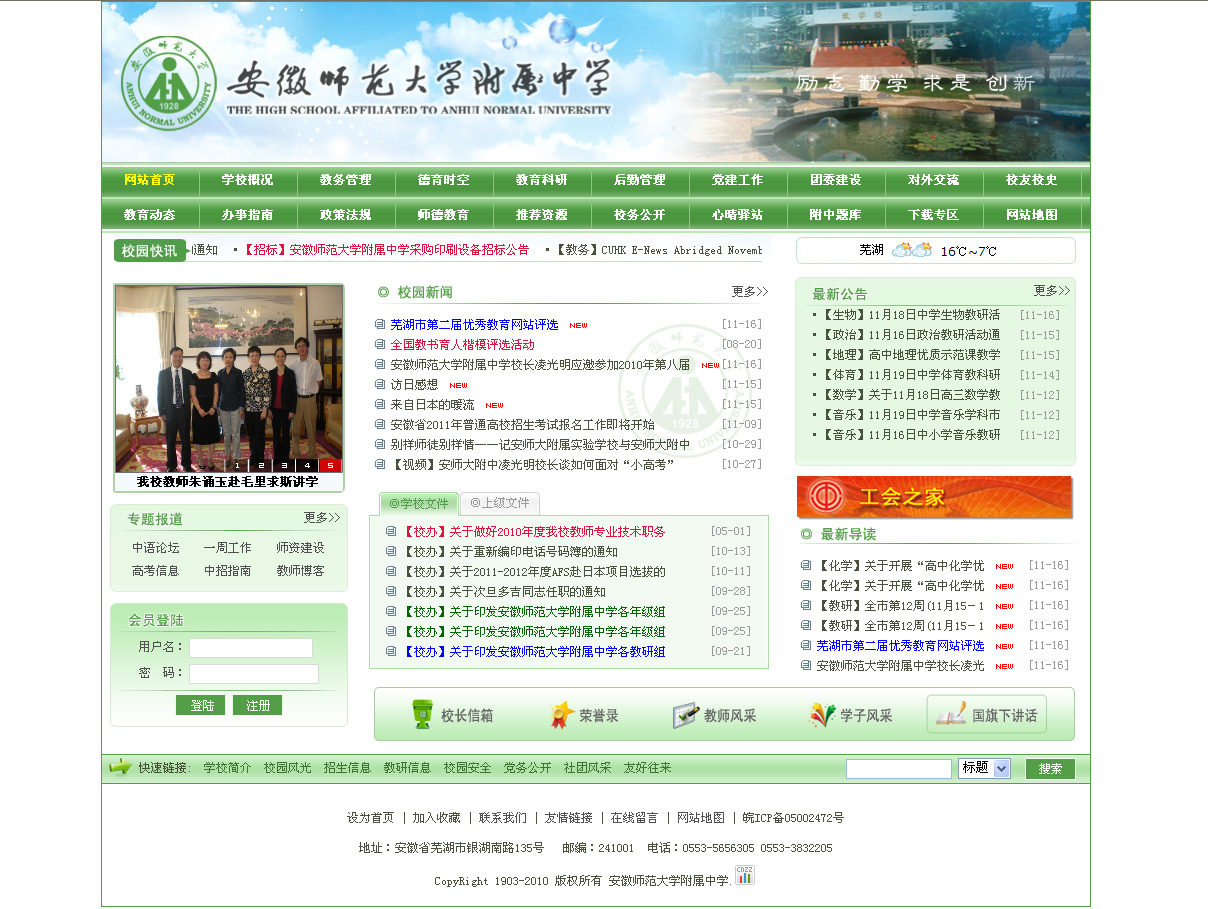The width and height of the screenshot is (1208, 909).
Task: Switch to the 上级文件 tab
Action: [501, 503]
